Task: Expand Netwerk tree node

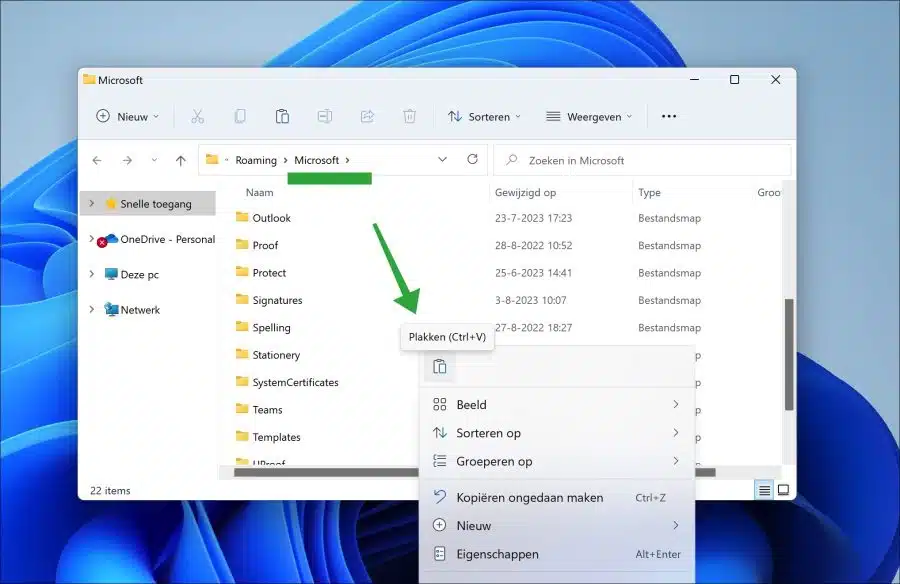Action: pyautogui.click(x=92, y=310)
